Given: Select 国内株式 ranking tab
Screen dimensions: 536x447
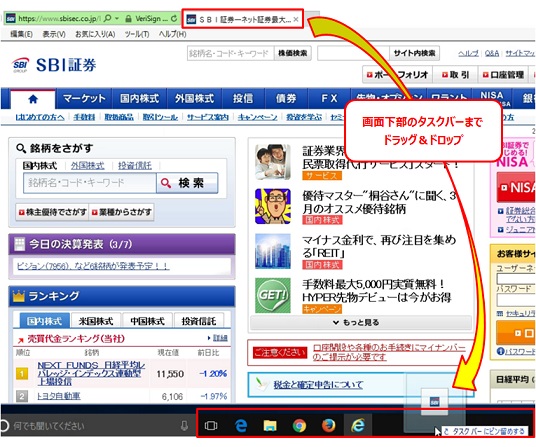Looking at the screenshot, I should click(x=44, y=321).
